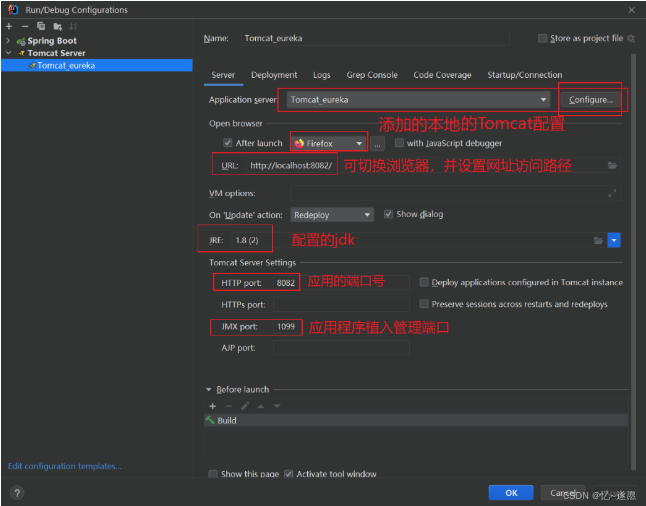Image resolution: width=646 pixels, height=506 pixels.
Task: Open the Application server dropdown
Action: pyautogui.click(x=418, y=100)
